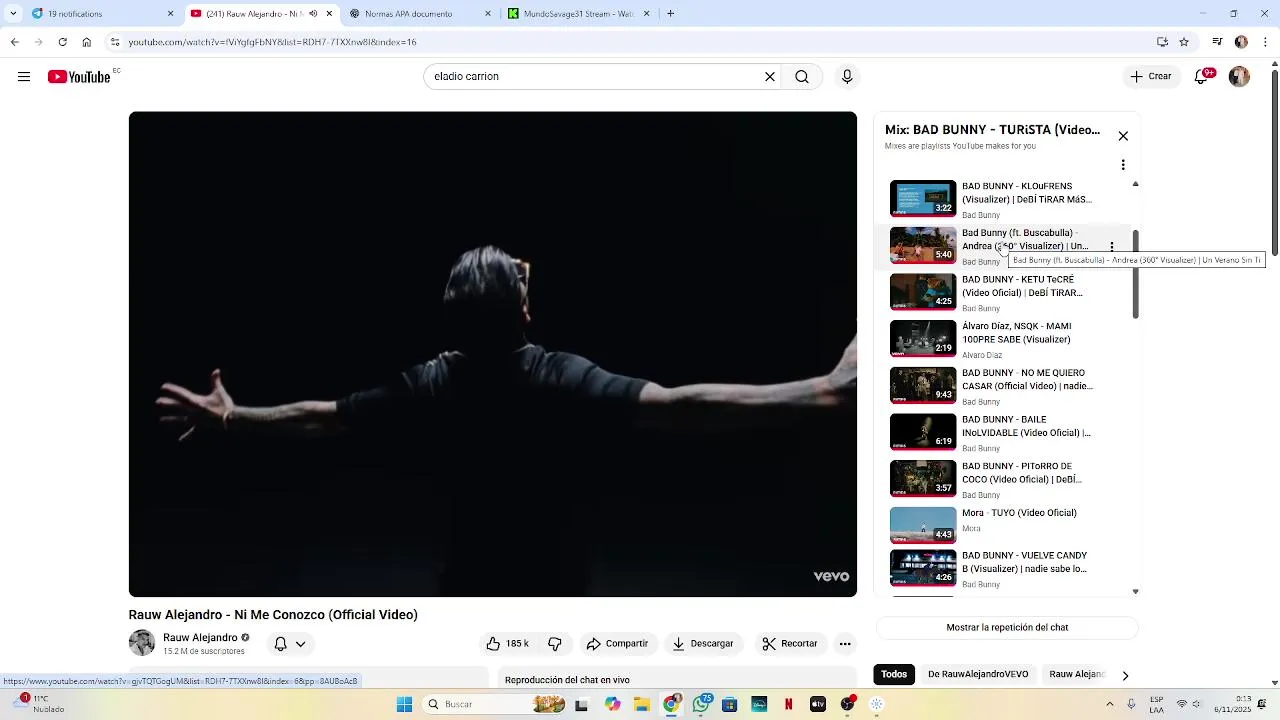This screenshot has height=720, width=1280.
Task: Bookmark this page with the star
Action: point(1184,42)
